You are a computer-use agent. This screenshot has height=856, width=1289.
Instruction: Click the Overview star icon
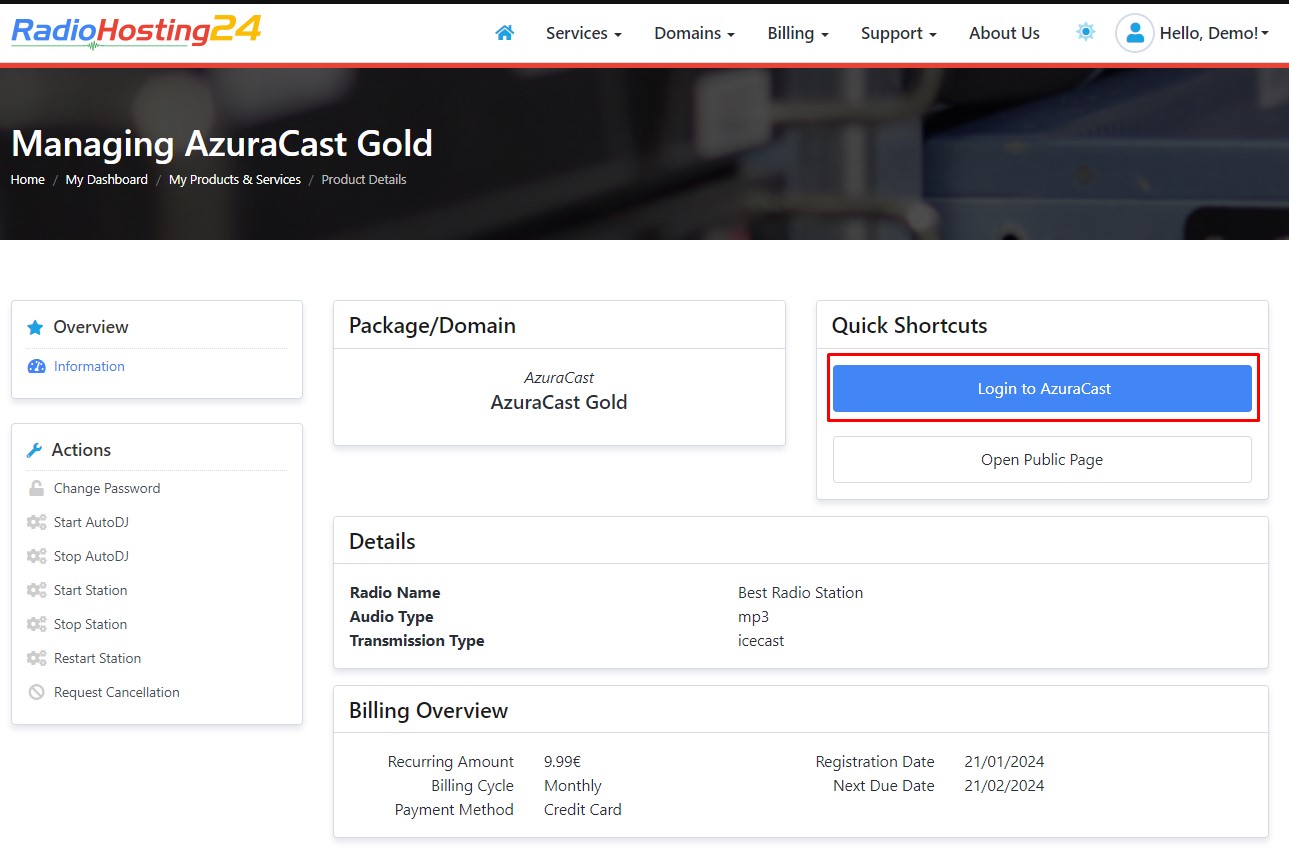(x=35, y=327)
